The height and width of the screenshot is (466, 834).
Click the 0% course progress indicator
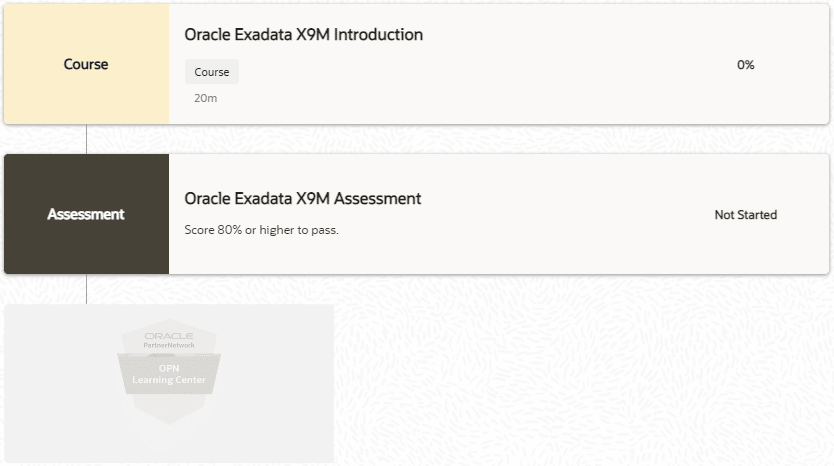coord(745,65)
